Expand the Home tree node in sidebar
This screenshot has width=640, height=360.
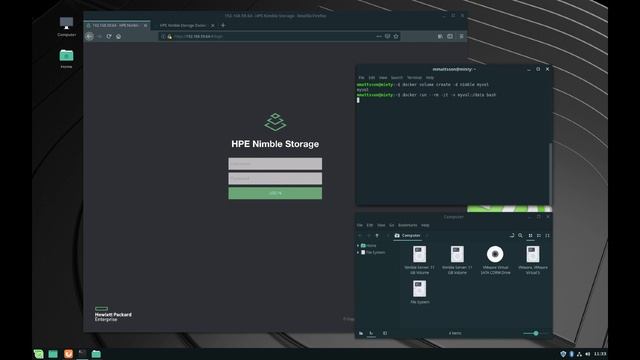pyautogui.click(x=358, y=246)
